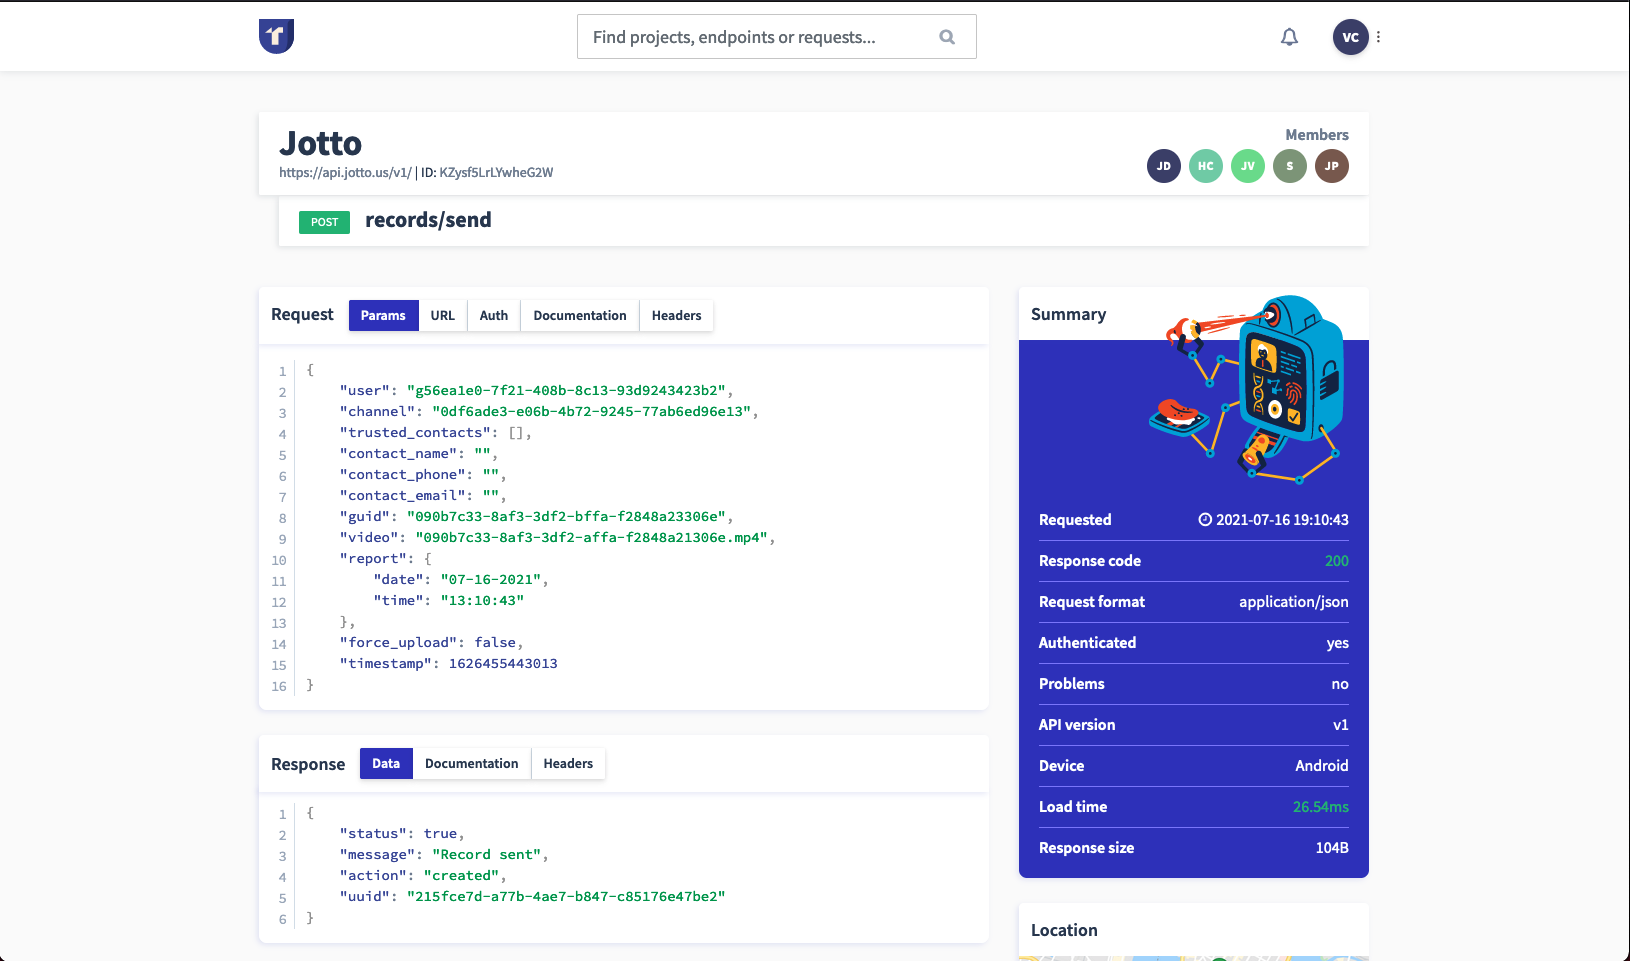Select the Response Data tab
The height and width of the screenshot is (961, 1630).
pos(386,763)
